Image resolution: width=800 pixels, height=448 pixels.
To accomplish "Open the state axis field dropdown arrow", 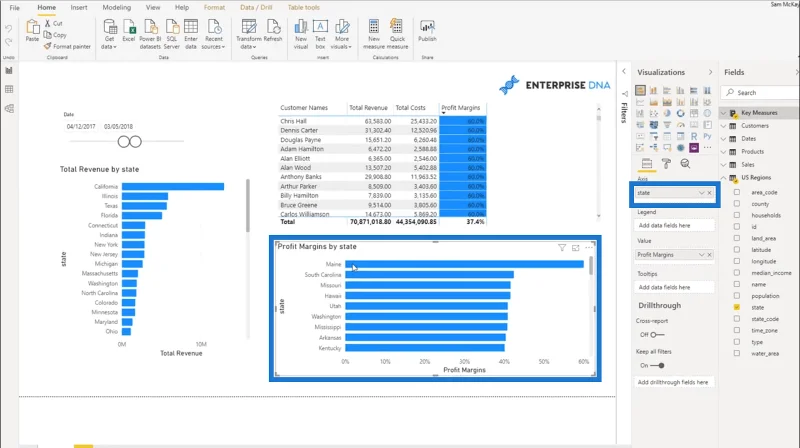I will coord(702,193).
